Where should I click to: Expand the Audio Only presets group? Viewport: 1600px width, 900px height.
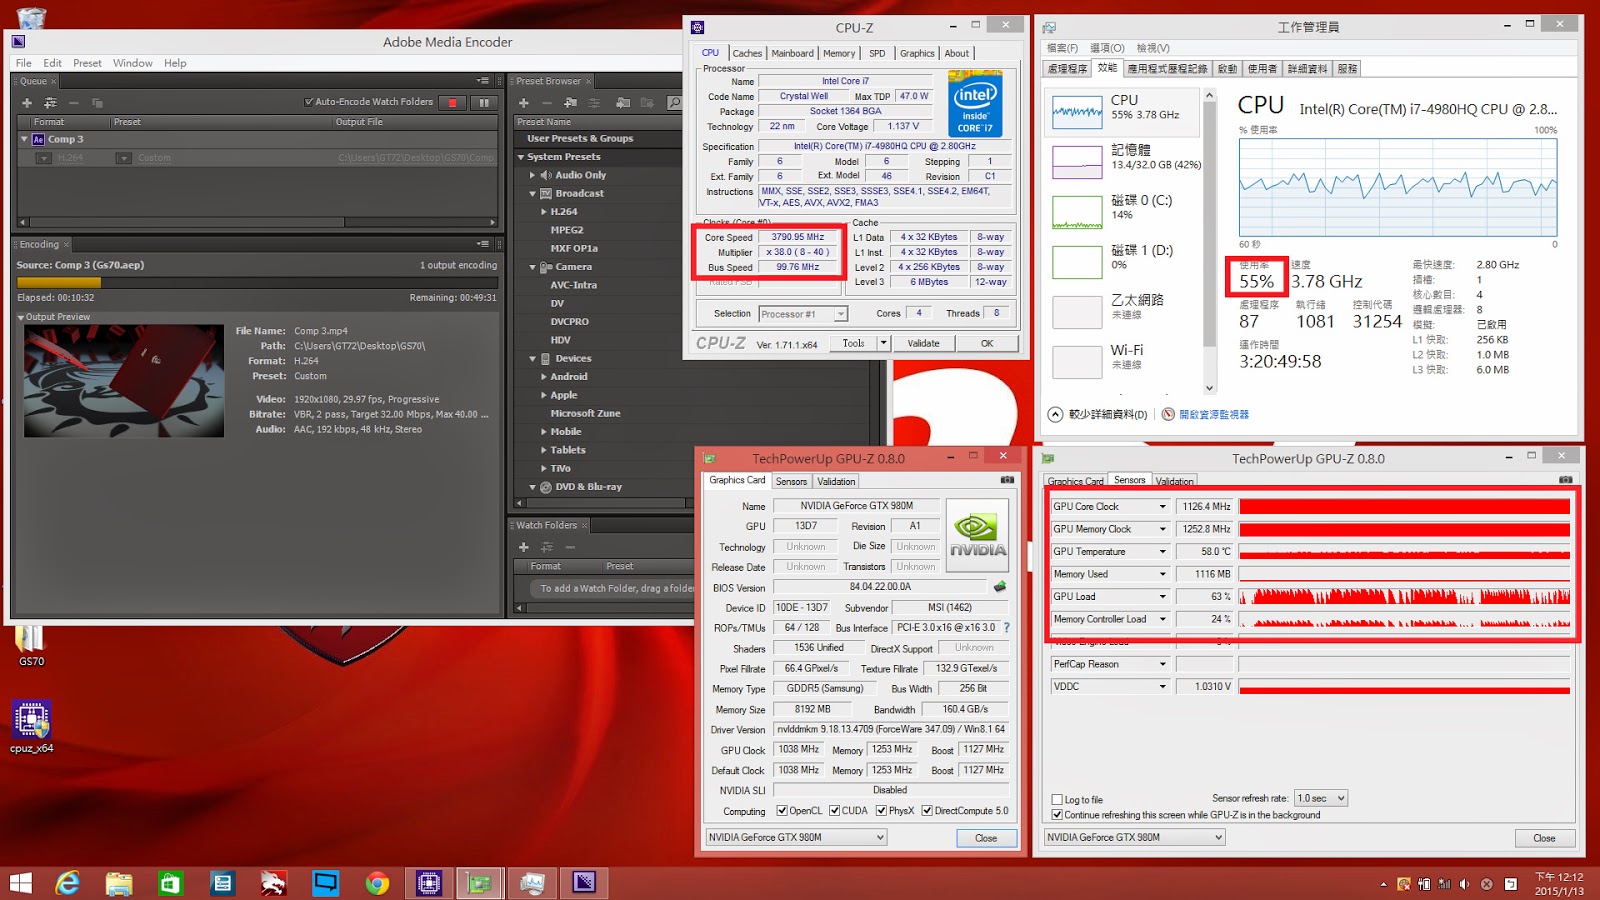pyautogui.click(x=533, y=175)
